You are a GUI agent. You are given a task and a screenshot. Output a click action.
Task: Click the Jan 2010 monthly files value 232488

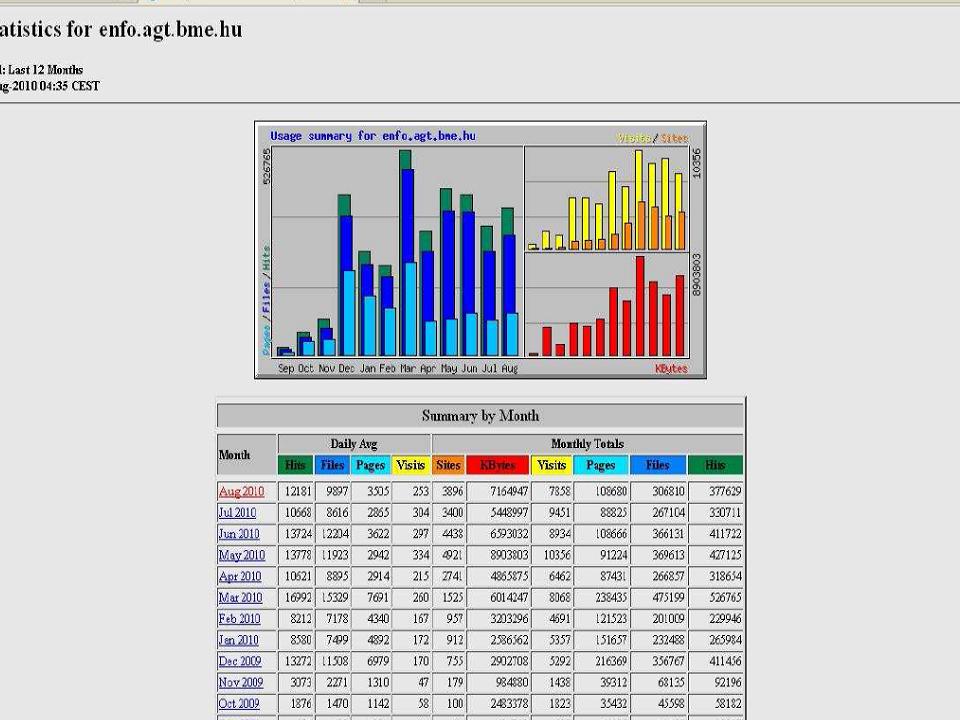(x=668, y=640)
